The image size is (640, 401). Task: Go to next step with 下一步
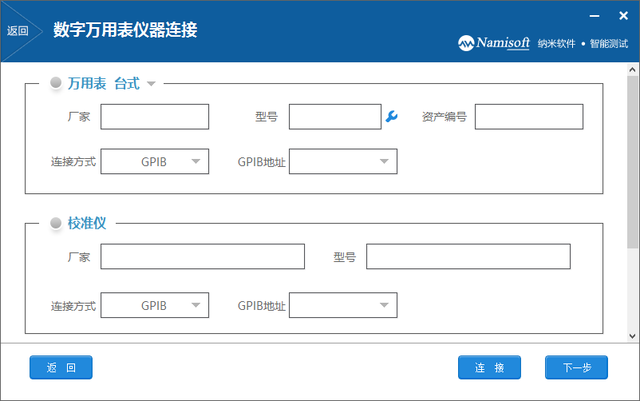tap(576, 368)
